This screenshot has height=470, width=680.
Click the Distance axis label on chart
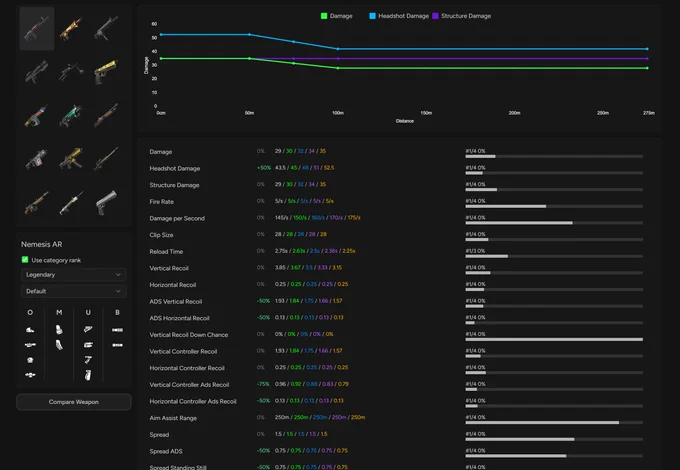(x=405, y=121)
